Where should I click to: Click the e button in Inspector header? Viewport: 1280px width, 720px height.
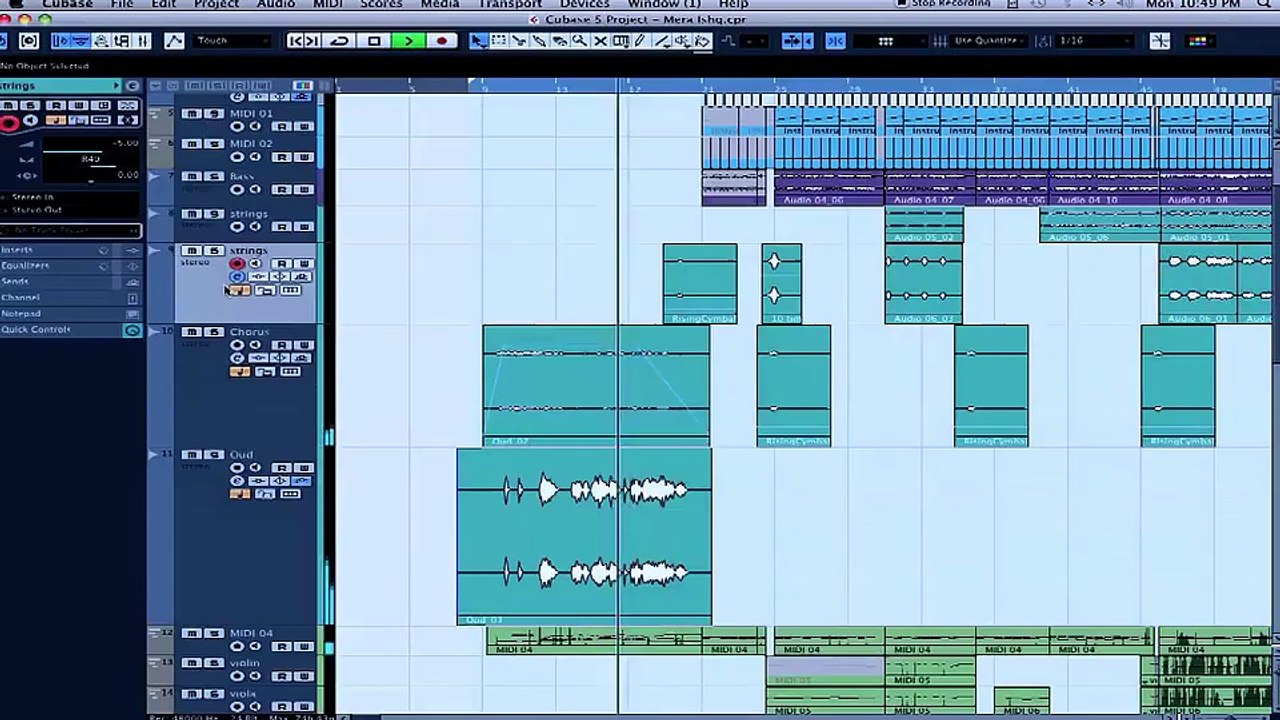tap(132, 86)
